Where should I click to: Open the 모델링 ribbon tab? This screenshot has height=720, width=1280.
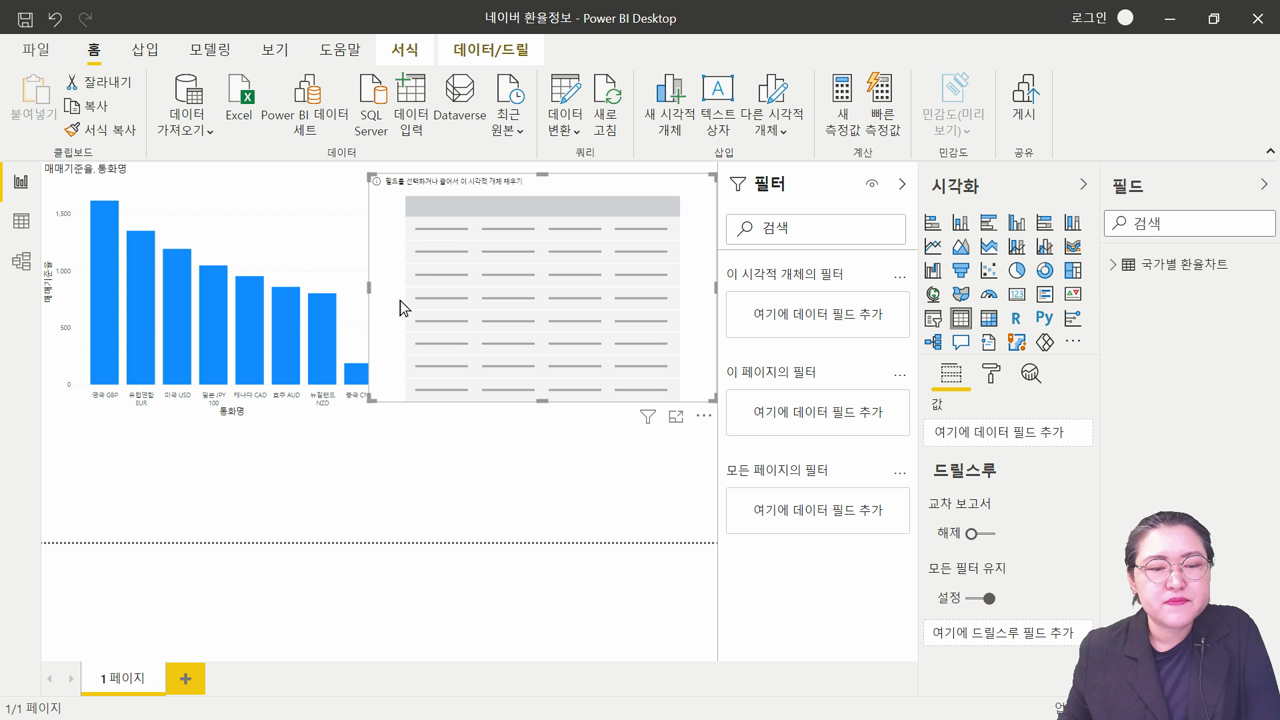(210, 49)
